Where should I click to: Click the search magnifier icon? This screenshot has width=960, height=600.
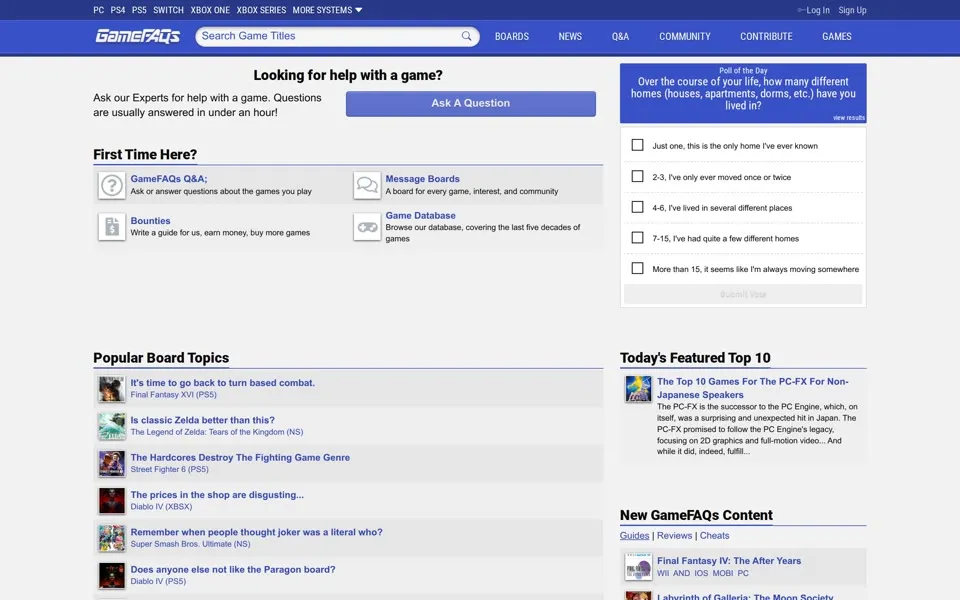pos(467,36)
